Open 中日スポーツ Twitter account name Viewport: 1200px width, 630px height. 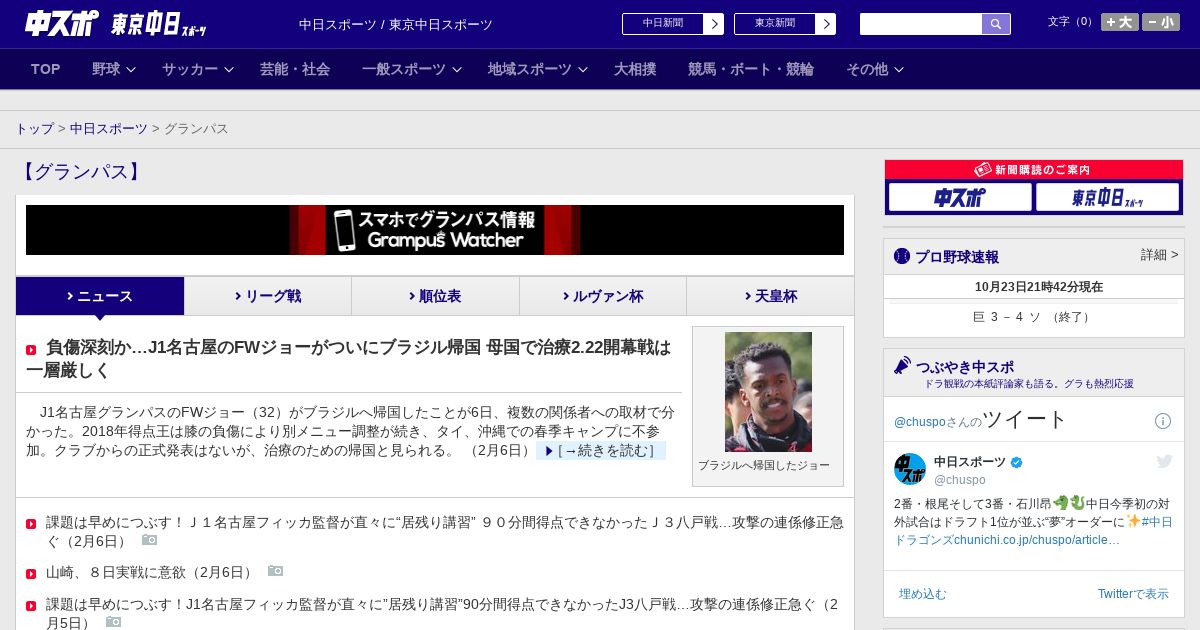(970, 462)
